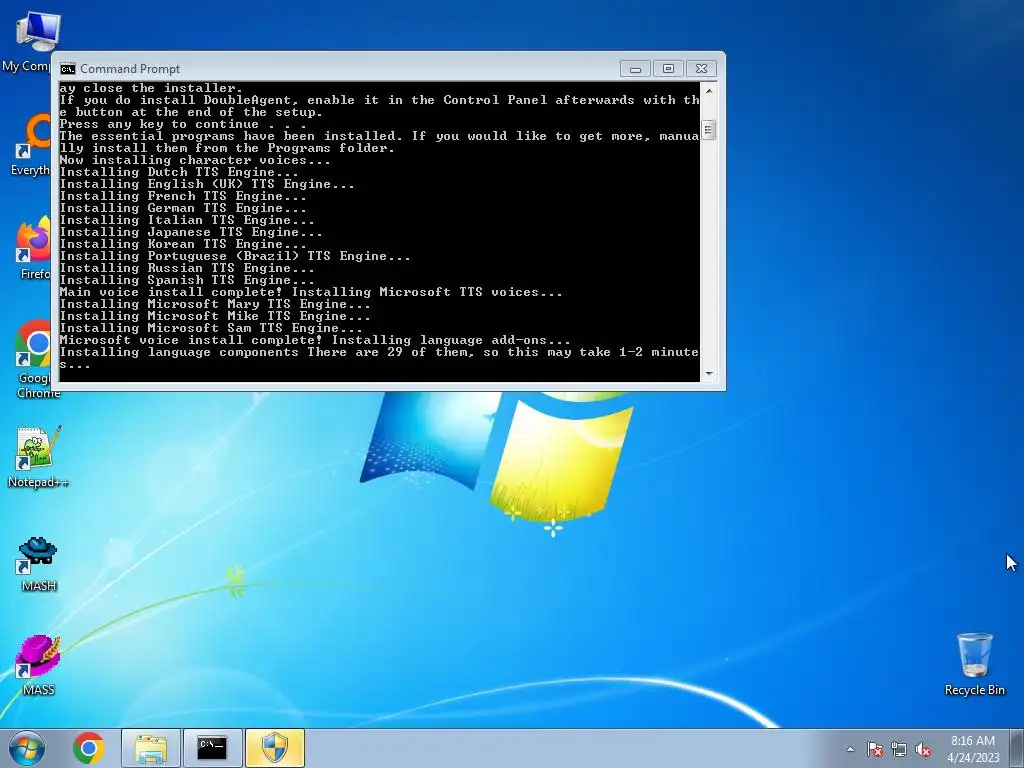Click the Command Prompt scrollbar thumb
Viewport: 1024px width, 768px height.
click(x=709, y=131)
